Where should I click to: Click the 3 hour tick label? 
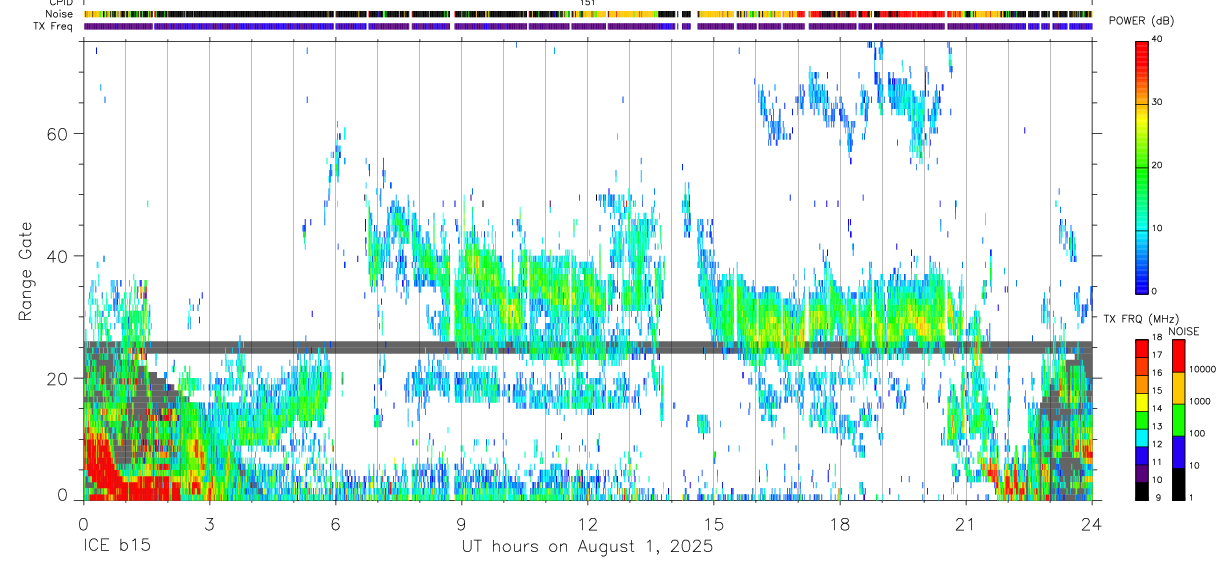click(x=209, y=524)
